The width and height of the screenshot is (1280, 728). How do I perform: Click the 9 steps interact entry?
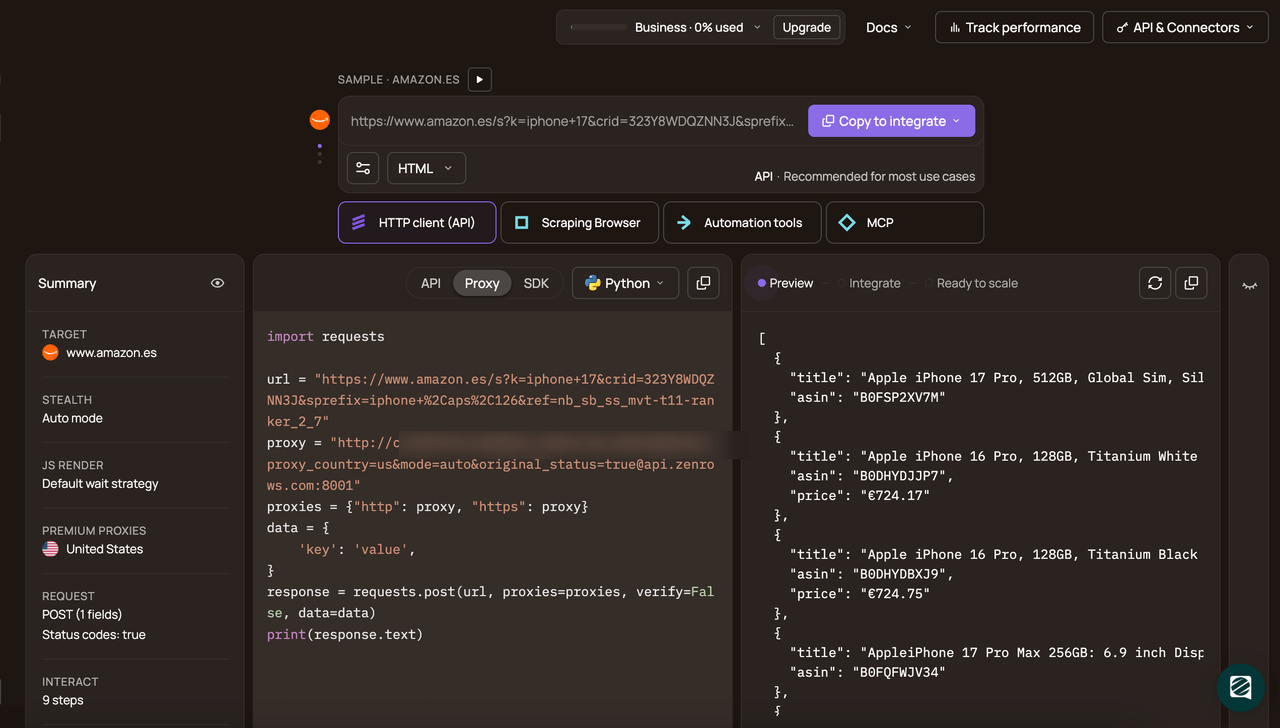63,700
